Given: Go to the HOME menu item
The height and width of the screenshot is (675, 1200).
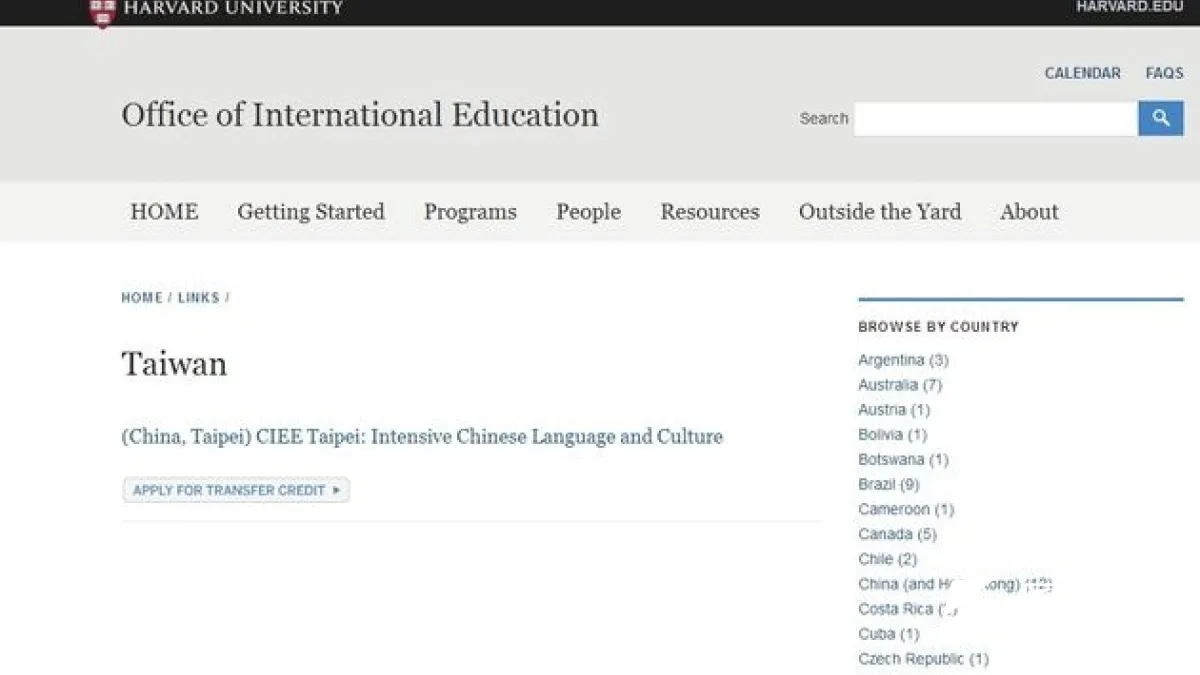Looking at the screenshot, I should point(164,212).
